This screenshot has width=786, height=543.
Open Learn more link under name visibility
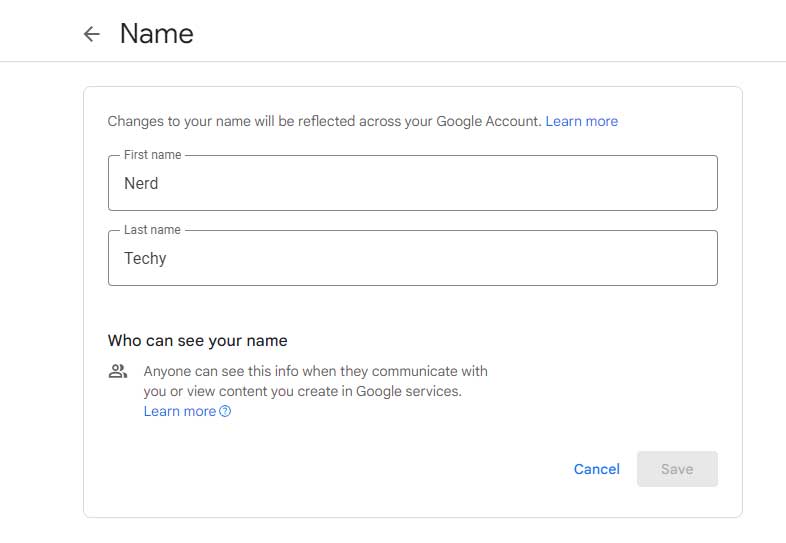(x=180, y=411)
